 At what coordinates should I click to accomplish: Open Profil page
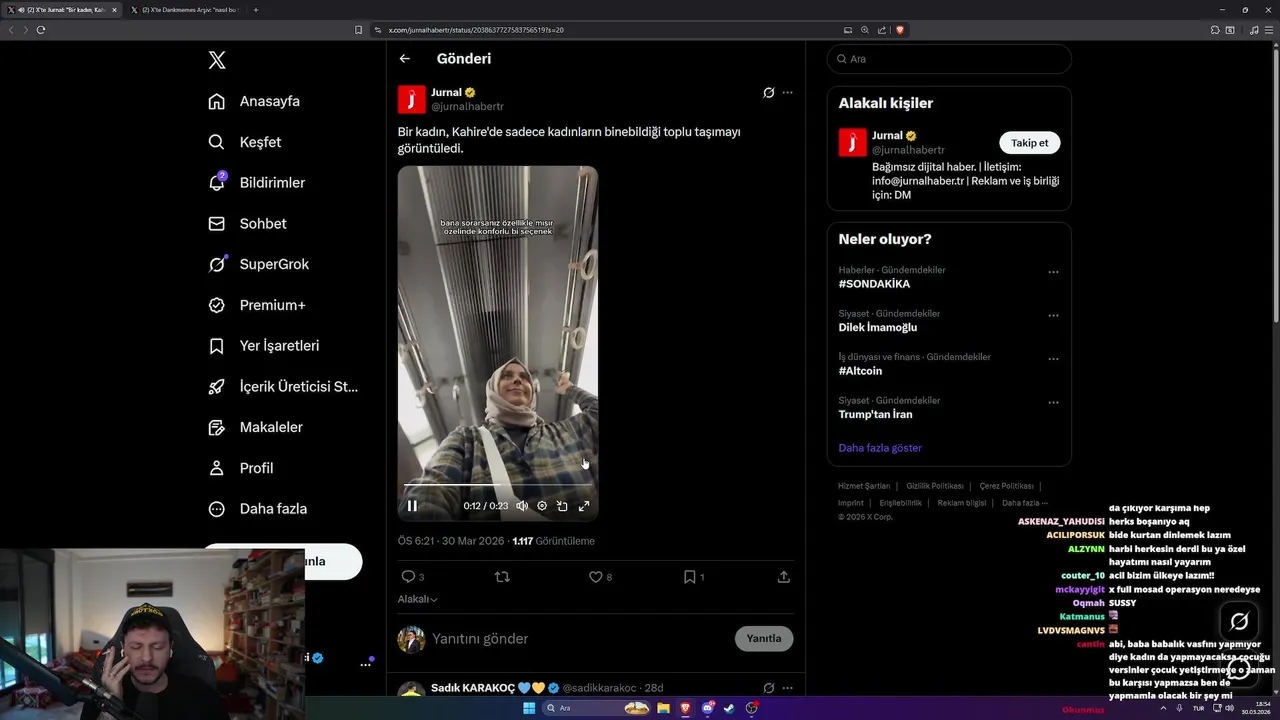(240, 468)
